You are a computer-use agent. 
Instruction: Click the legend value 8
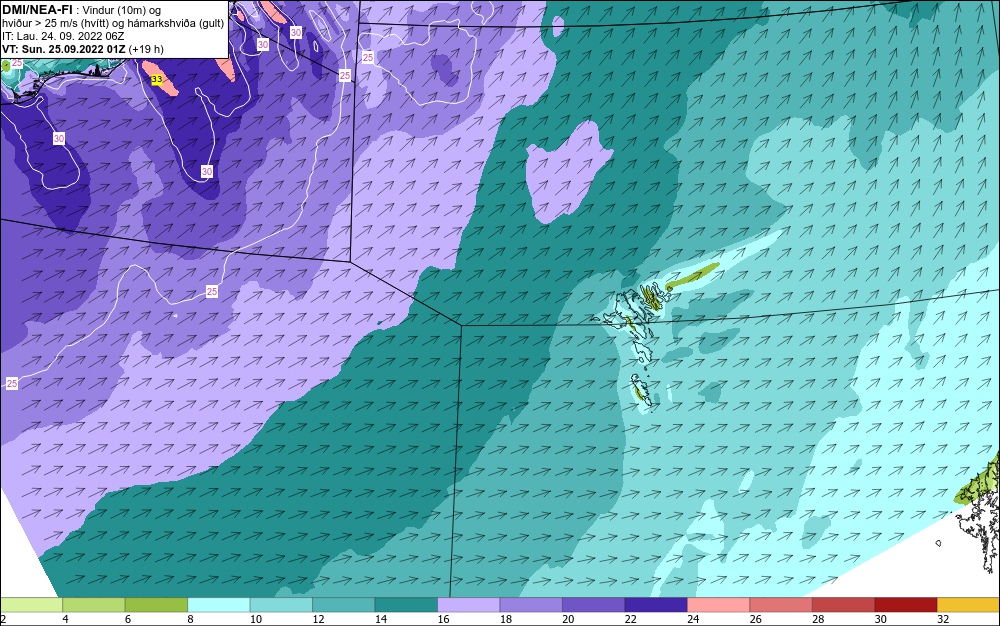coord(191,619)
